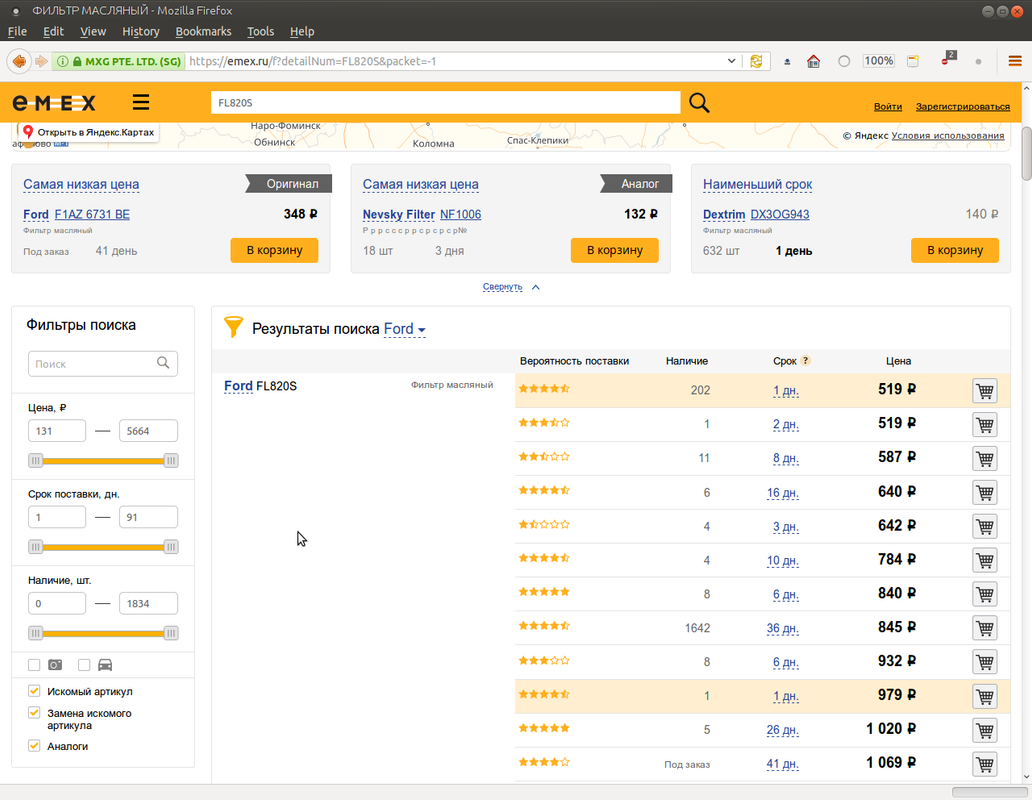Image resolution: width=1032 pixels, height=800 pixels.
Task: Uncheck Искомый артикул checkbox
Action: tap(34, 691)
